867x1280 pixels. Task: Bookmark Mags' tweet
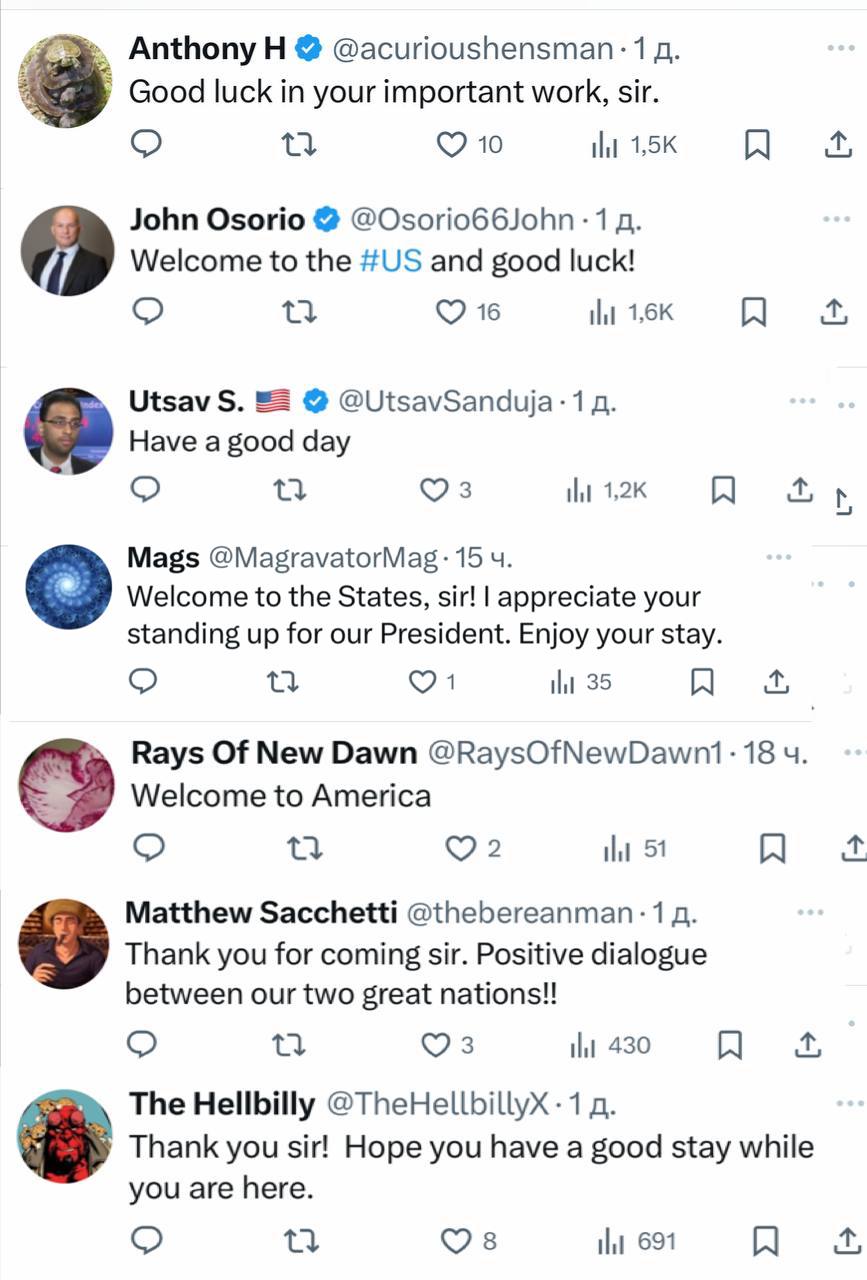click(703, 682)
